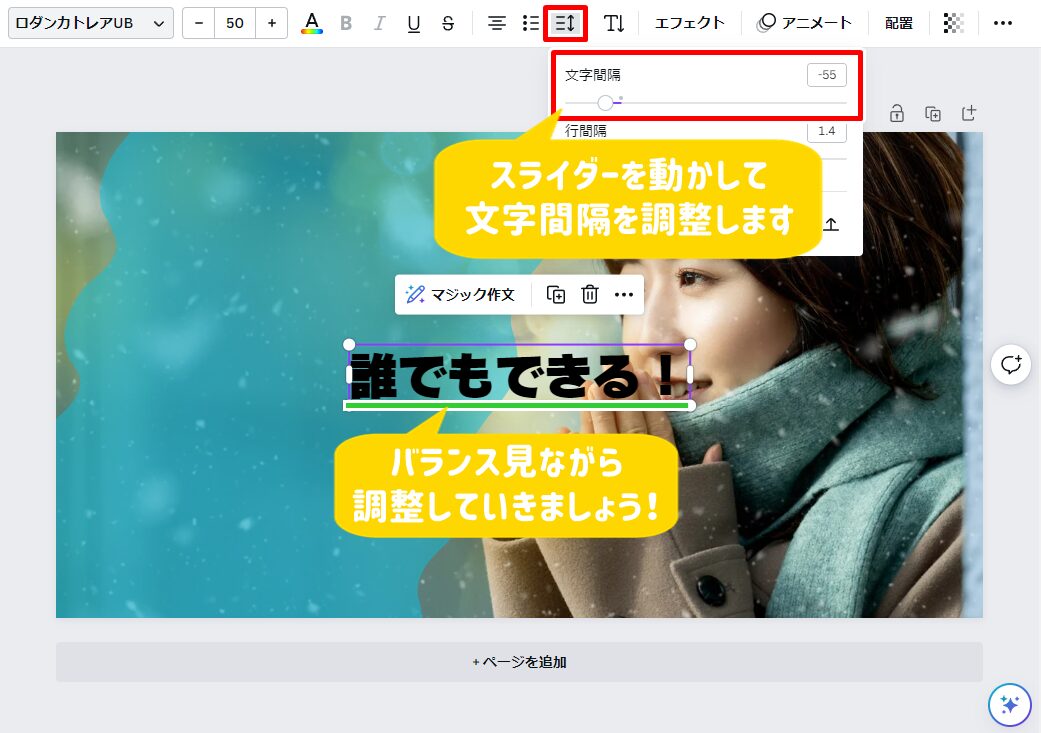Toggle underline formatting

[x=414, y=23]
